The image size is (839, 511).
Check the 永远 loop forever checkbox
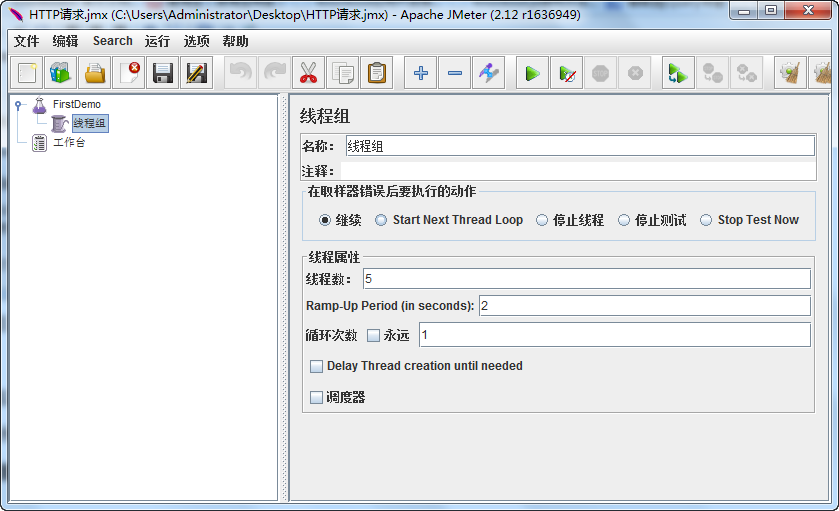373,335
